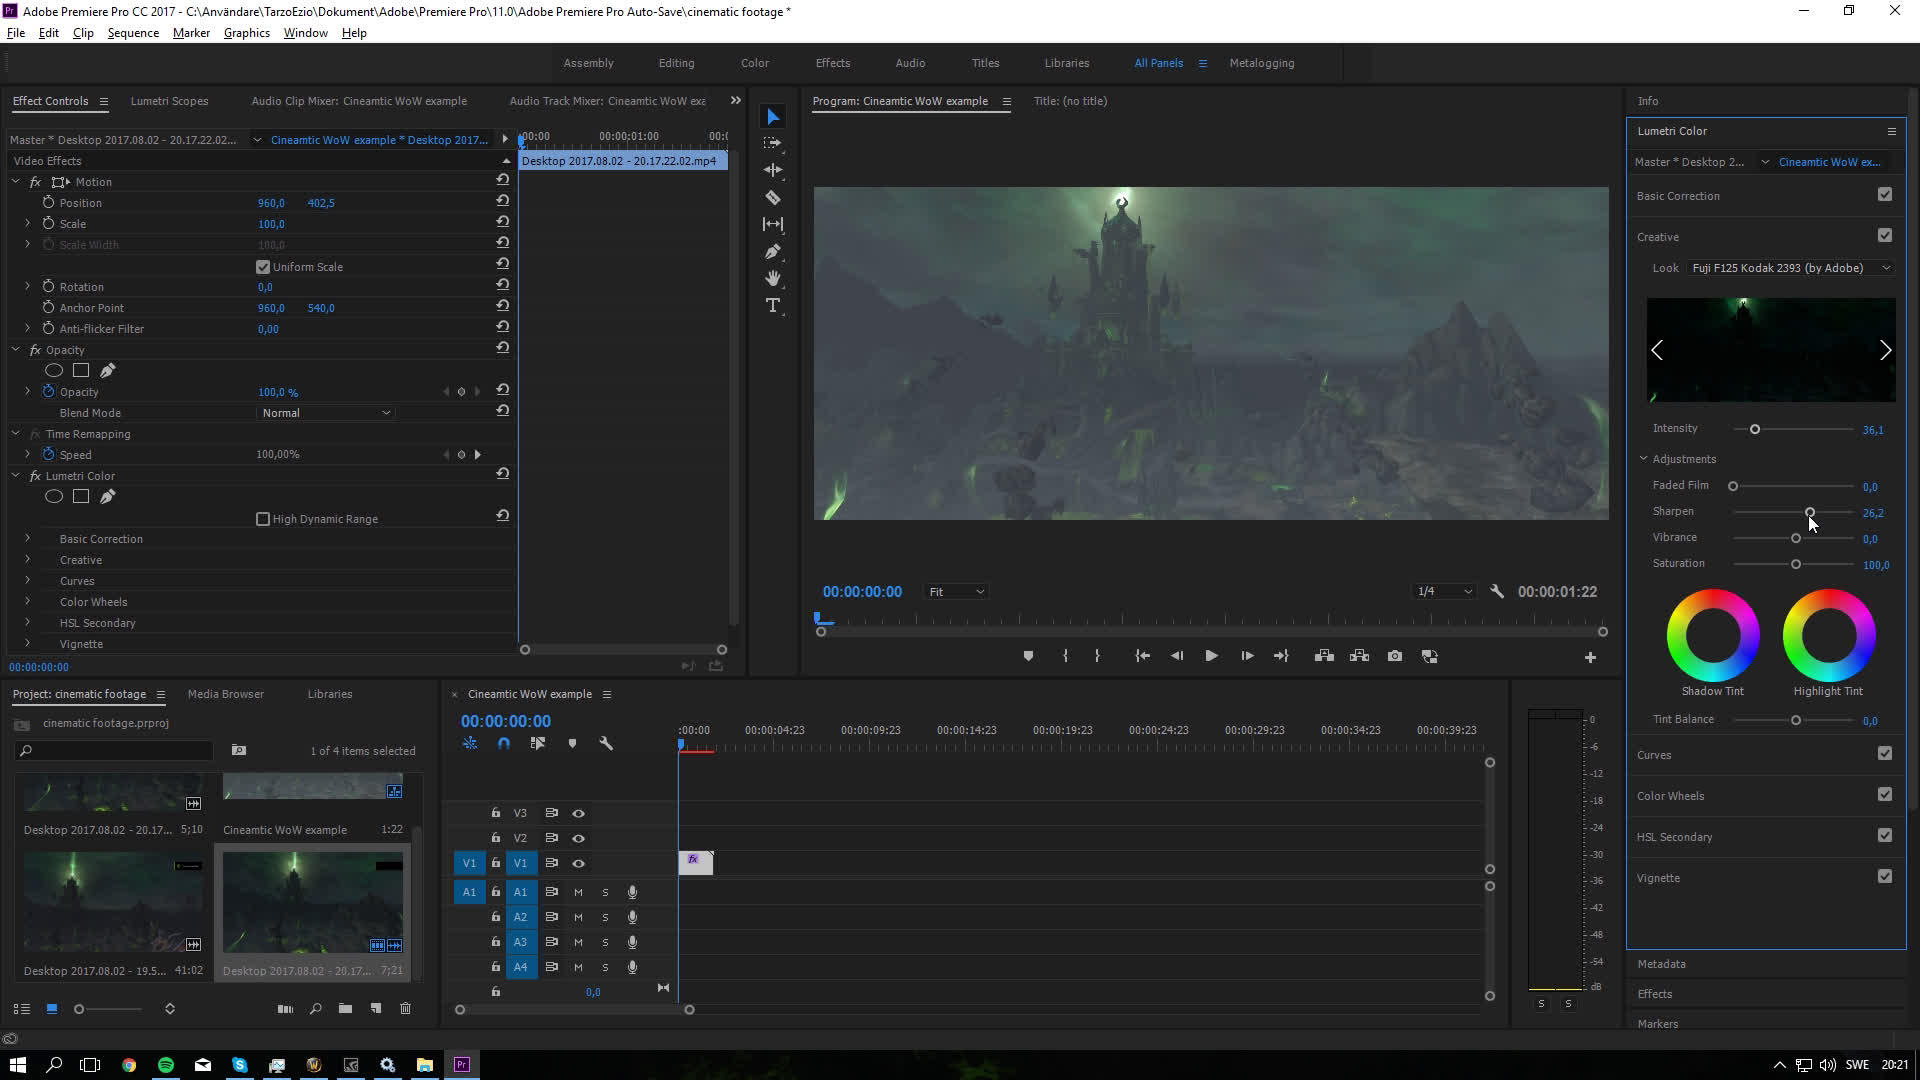This screenshot has height=1080, width=1920.
Task: Open timeline display settings wrench
Action: [x=605, y=743]
